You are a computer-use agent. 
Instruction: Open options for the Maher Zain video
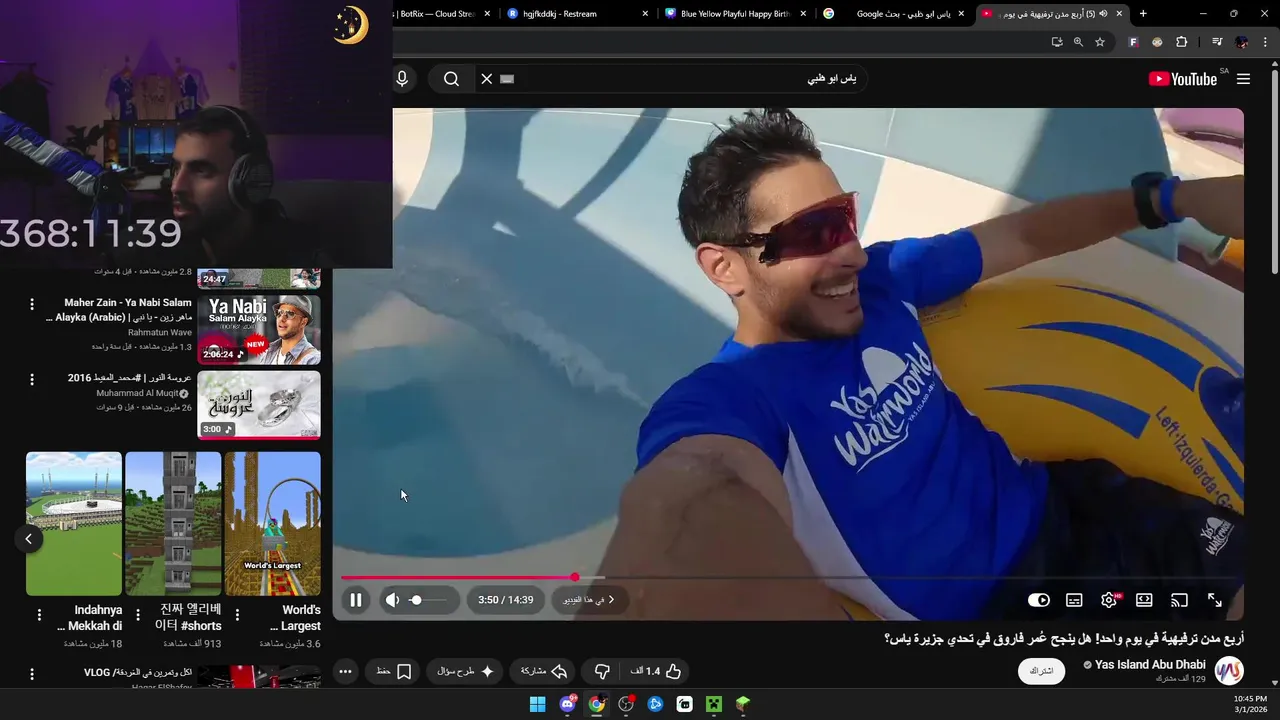pyautogui.click(x=31, y=304)
